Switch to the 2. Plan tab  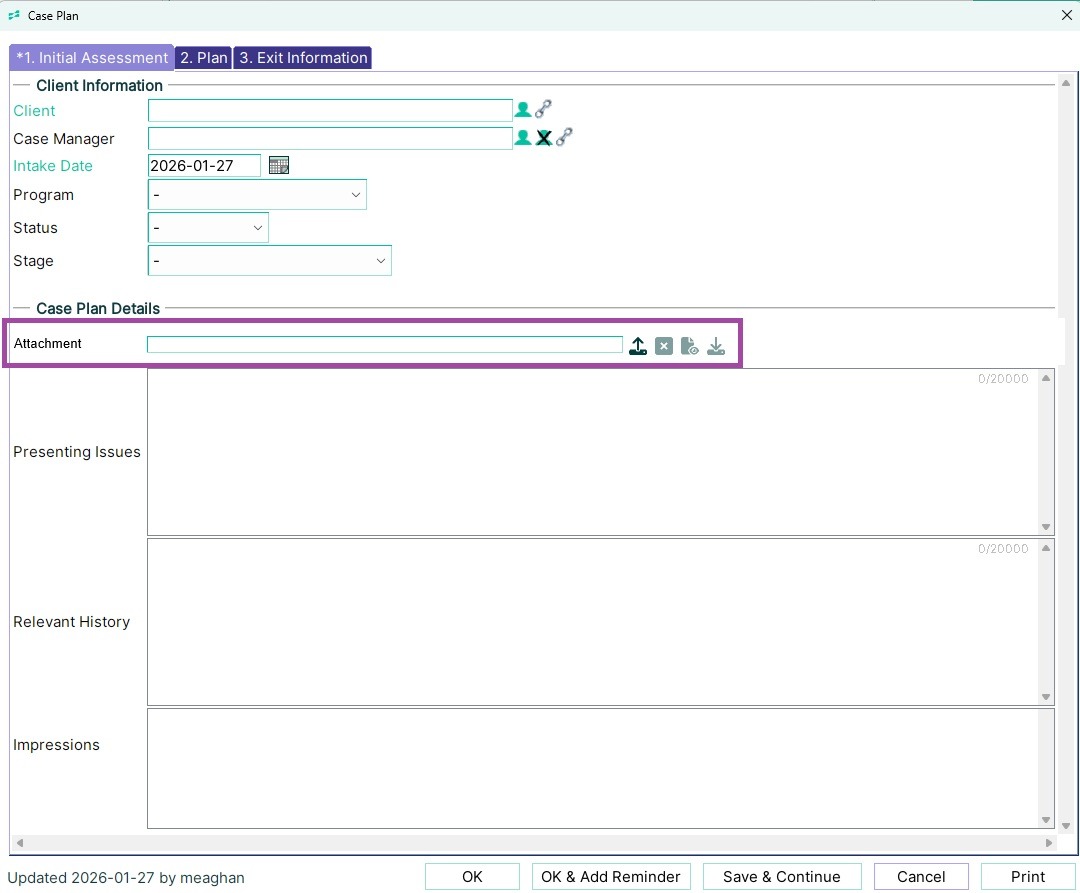[204, 58]
